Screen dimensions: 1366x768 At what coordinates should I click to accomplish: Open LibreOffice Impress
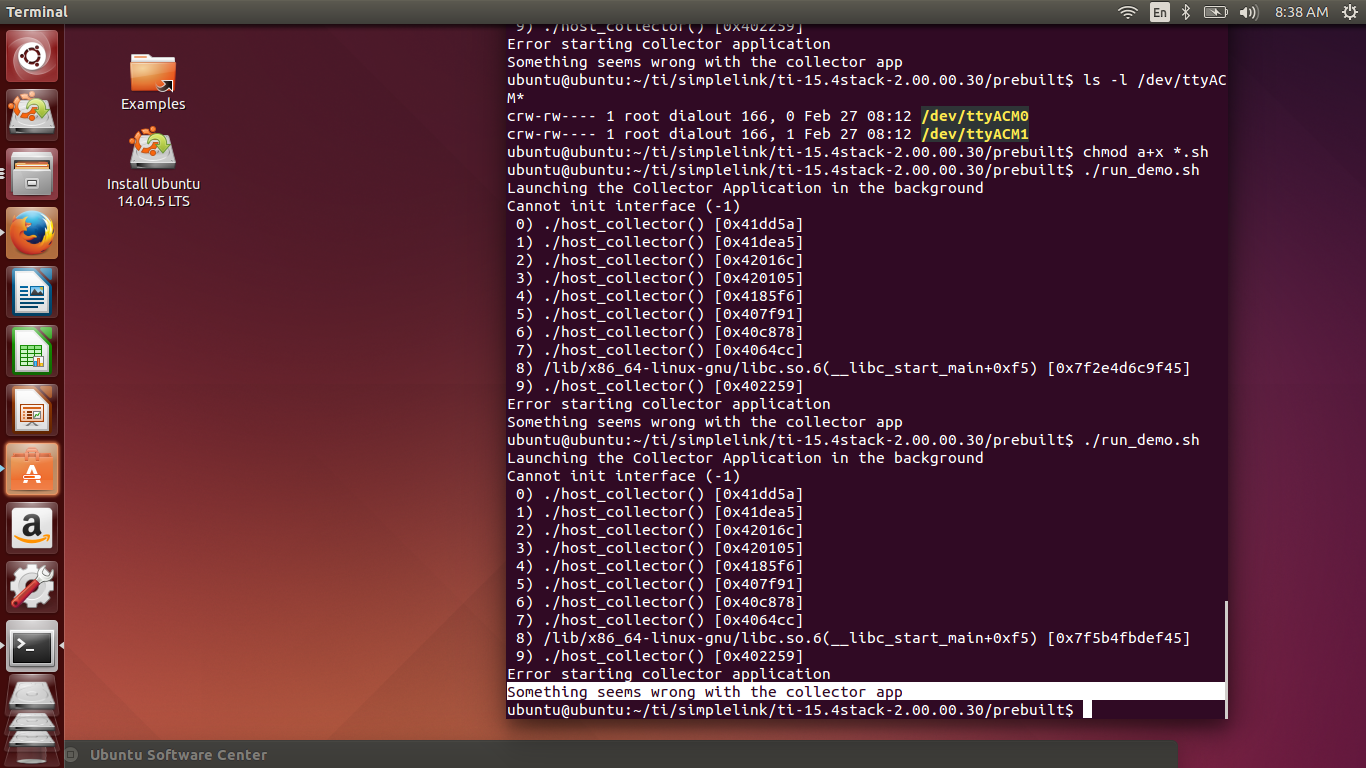coord(33,410)
